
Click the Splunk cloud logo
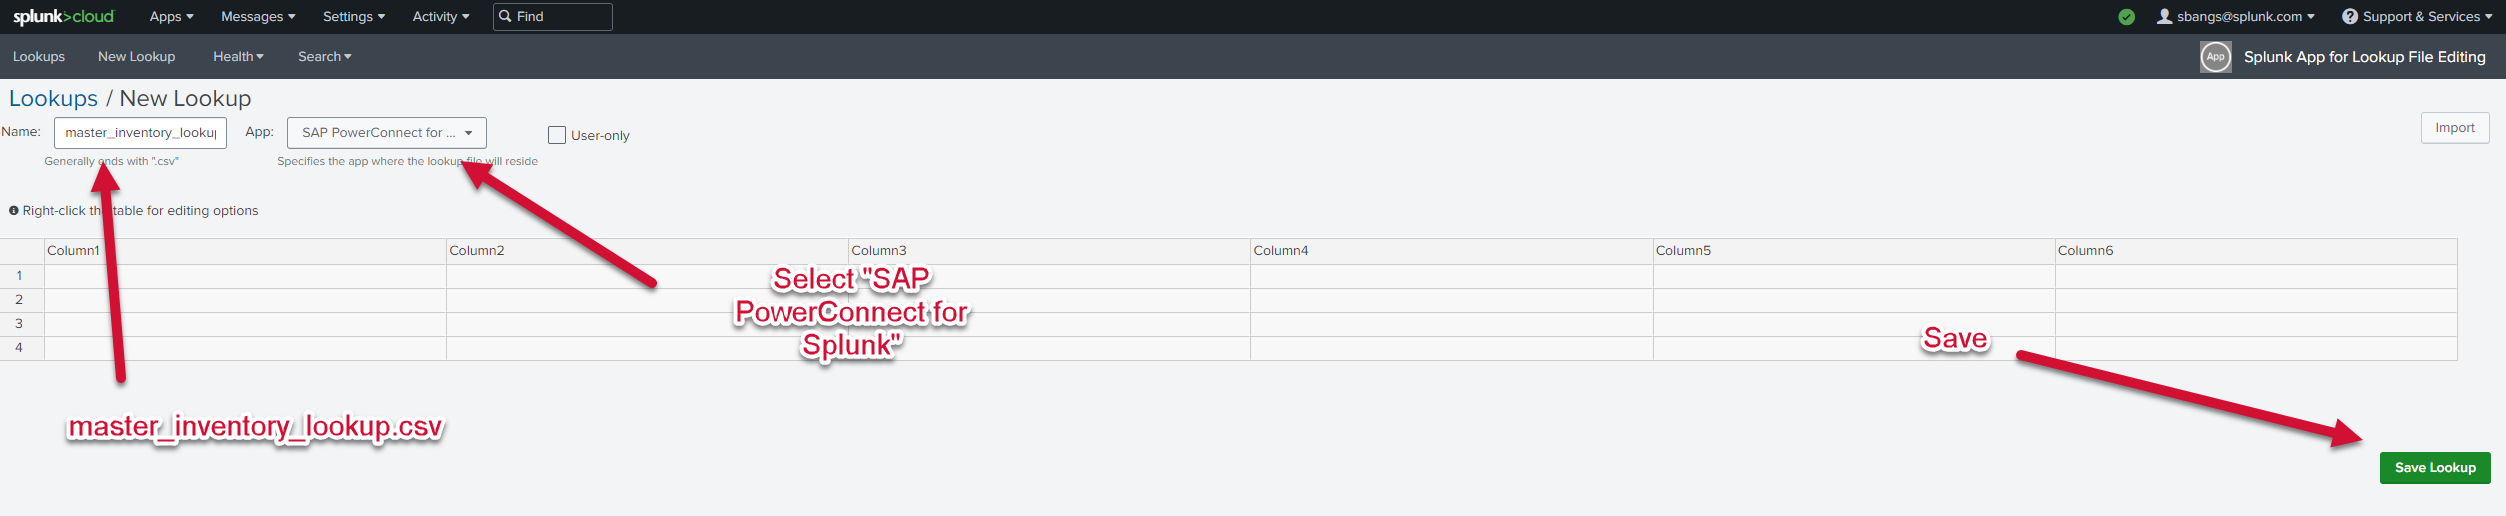tap(63, 17)
